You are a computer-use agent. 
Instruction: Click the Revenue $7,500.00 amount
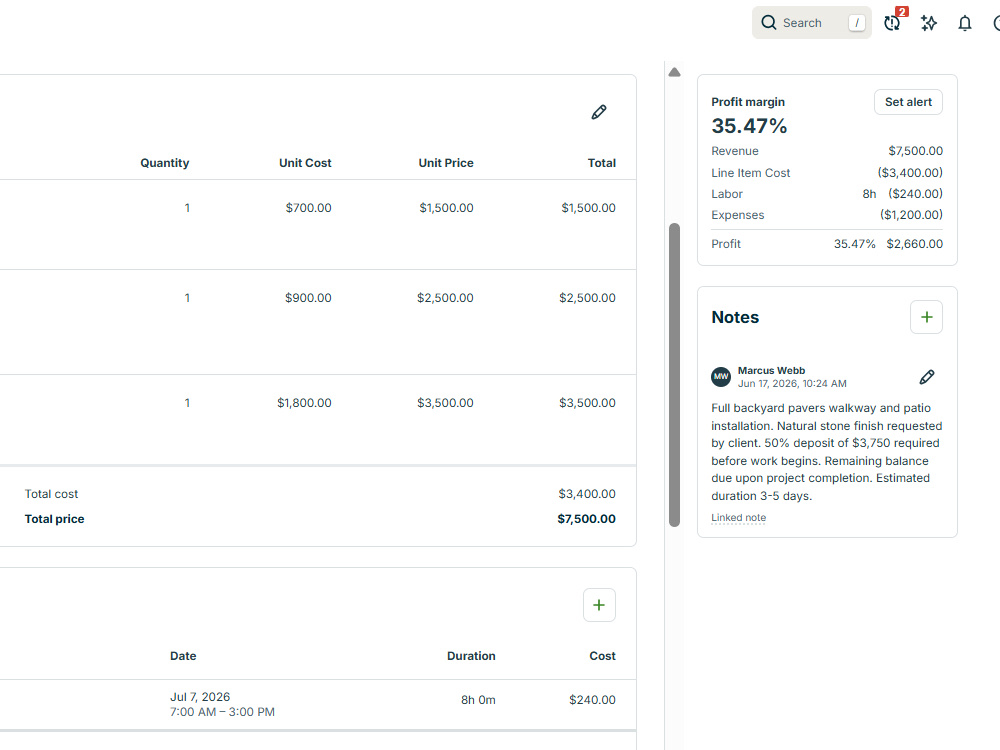coord(915,151)
